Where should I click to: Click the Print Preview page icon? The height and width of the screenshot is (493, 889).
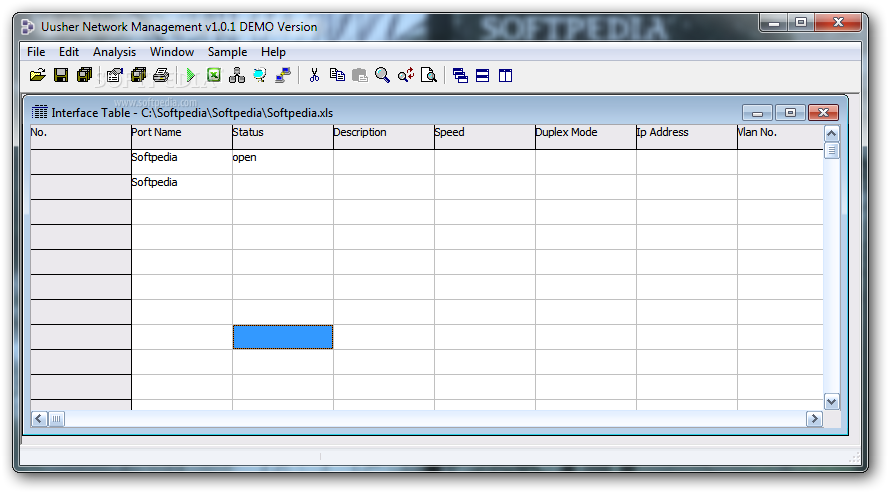[429, 75]
